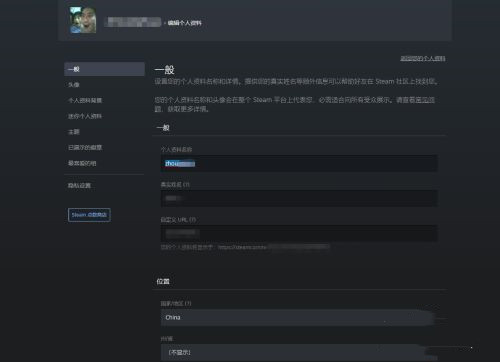The image size is (500, 362).
Task: Open the 已展示的徽章 (Featured Badge) sidebar tab
Action: (85, 147)
